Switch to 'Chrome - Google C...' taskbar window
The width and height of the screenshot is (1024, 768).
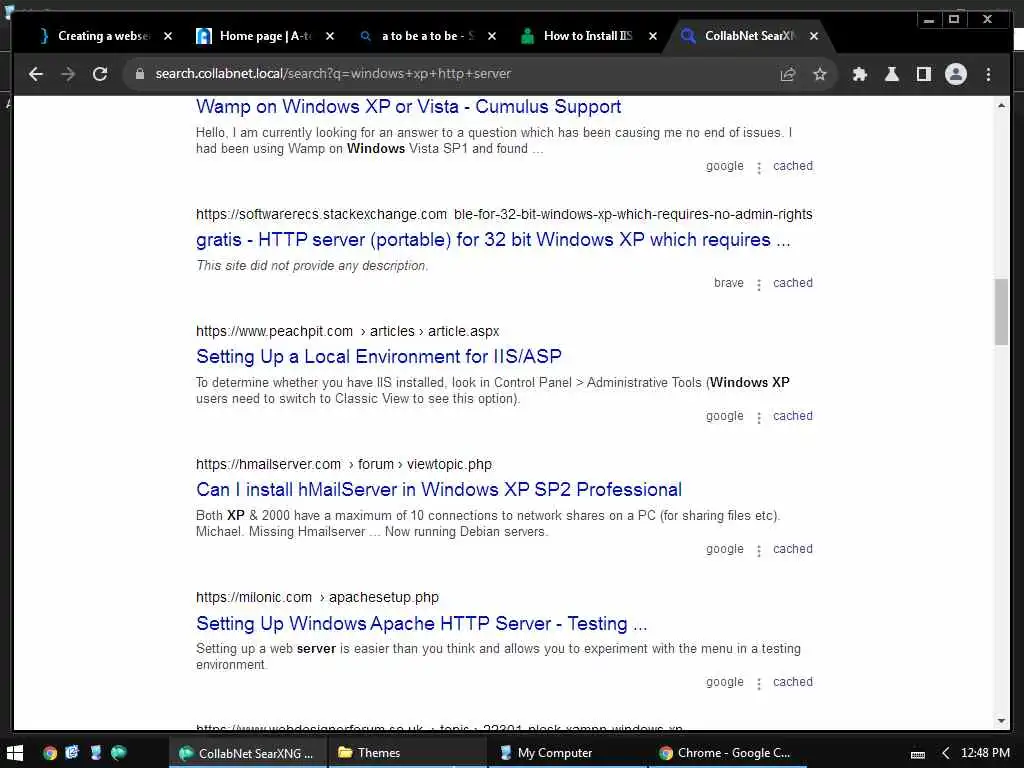728,753
